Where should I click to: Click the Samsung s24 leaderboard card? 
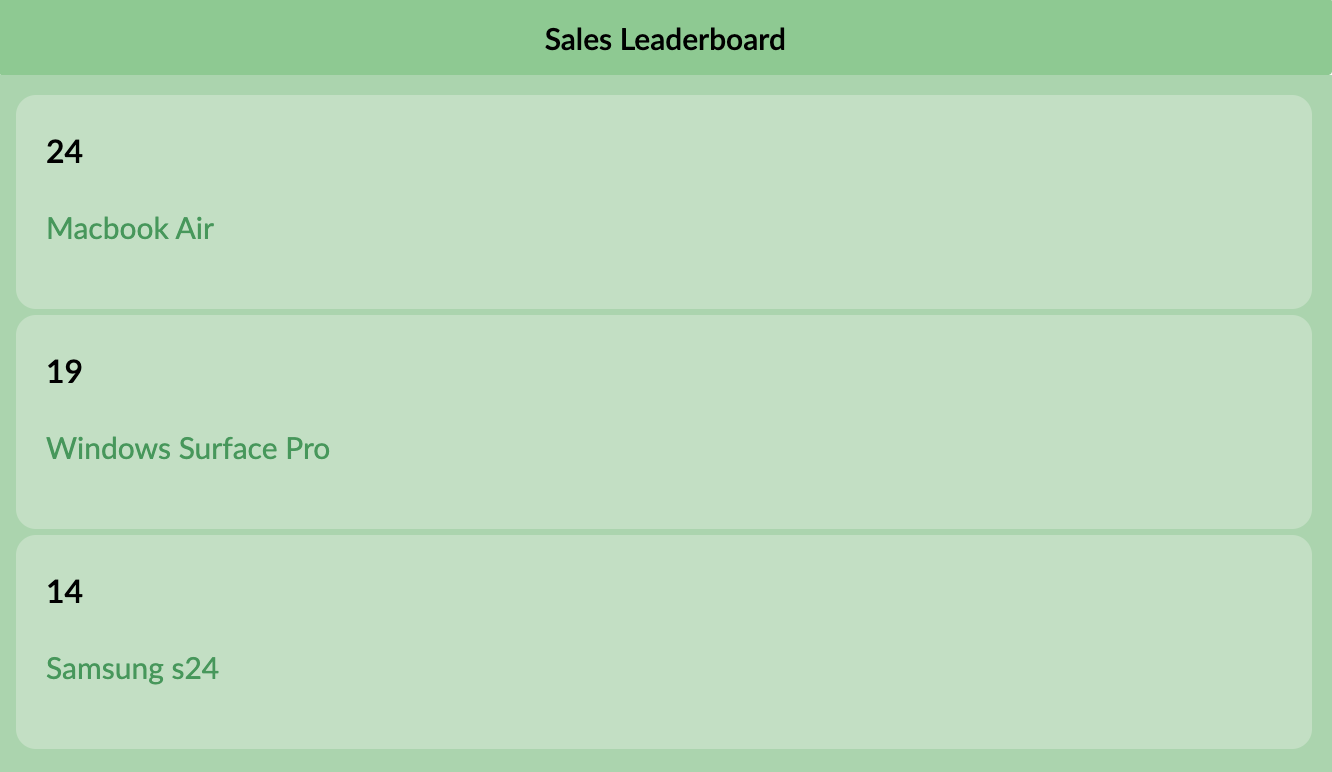click(x=664, y=642)
